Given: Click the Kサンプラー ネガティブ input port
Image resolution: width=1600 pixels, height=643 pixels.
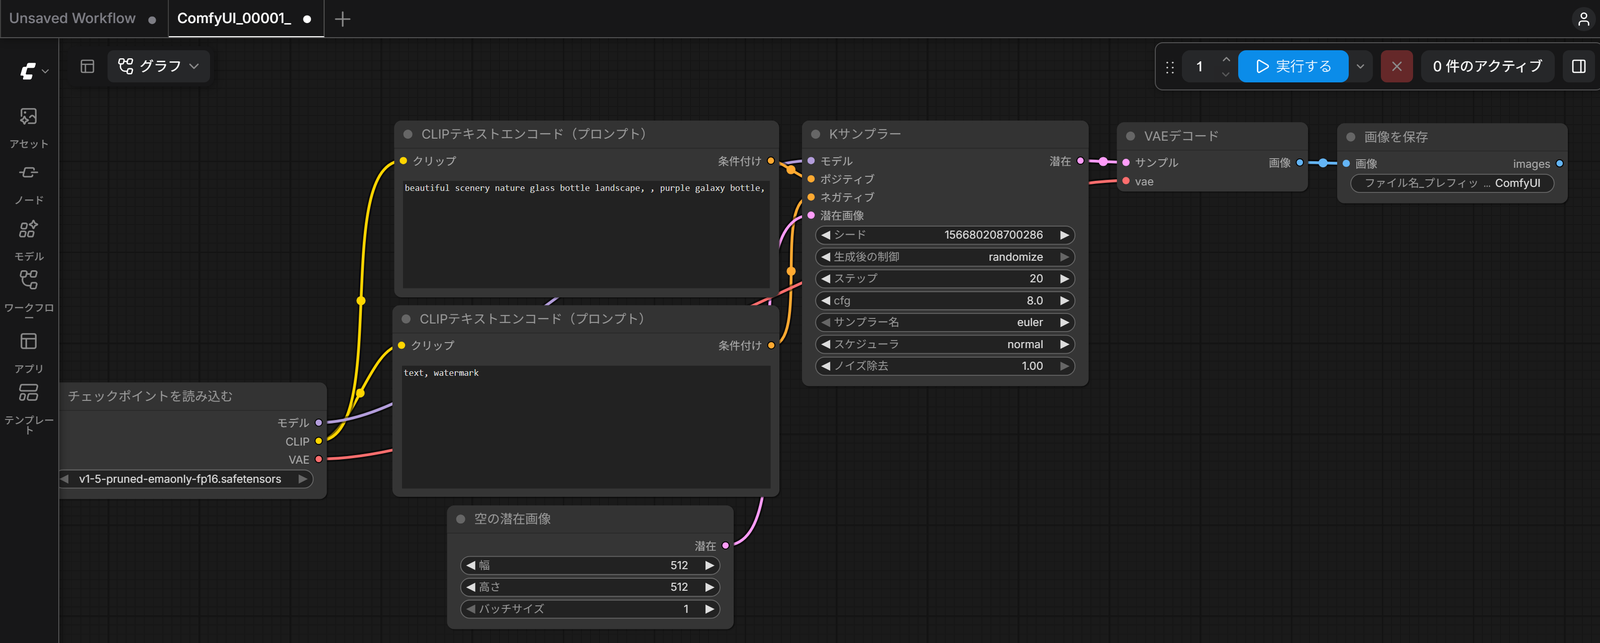Looking at the screenshot, I should coord(811,197).
